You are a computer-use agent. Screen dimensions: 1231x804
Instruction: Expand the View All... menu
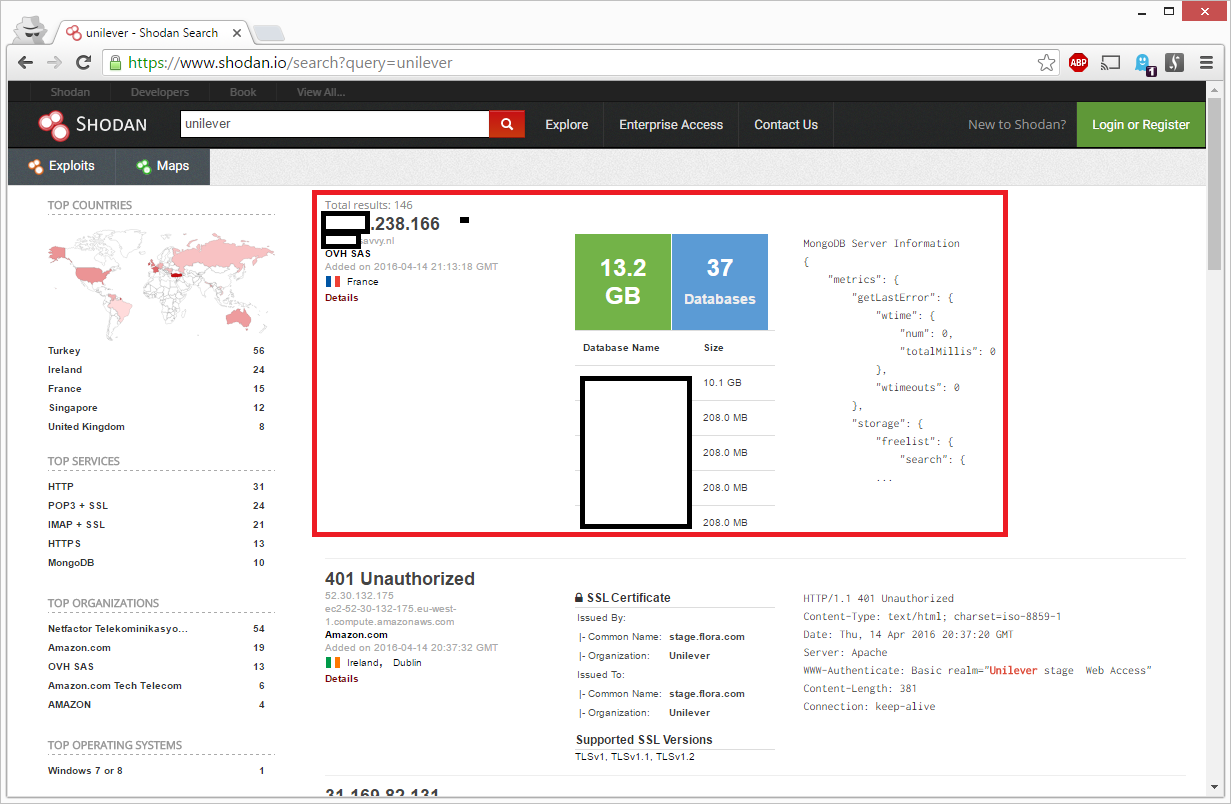[x=321, y=92]
